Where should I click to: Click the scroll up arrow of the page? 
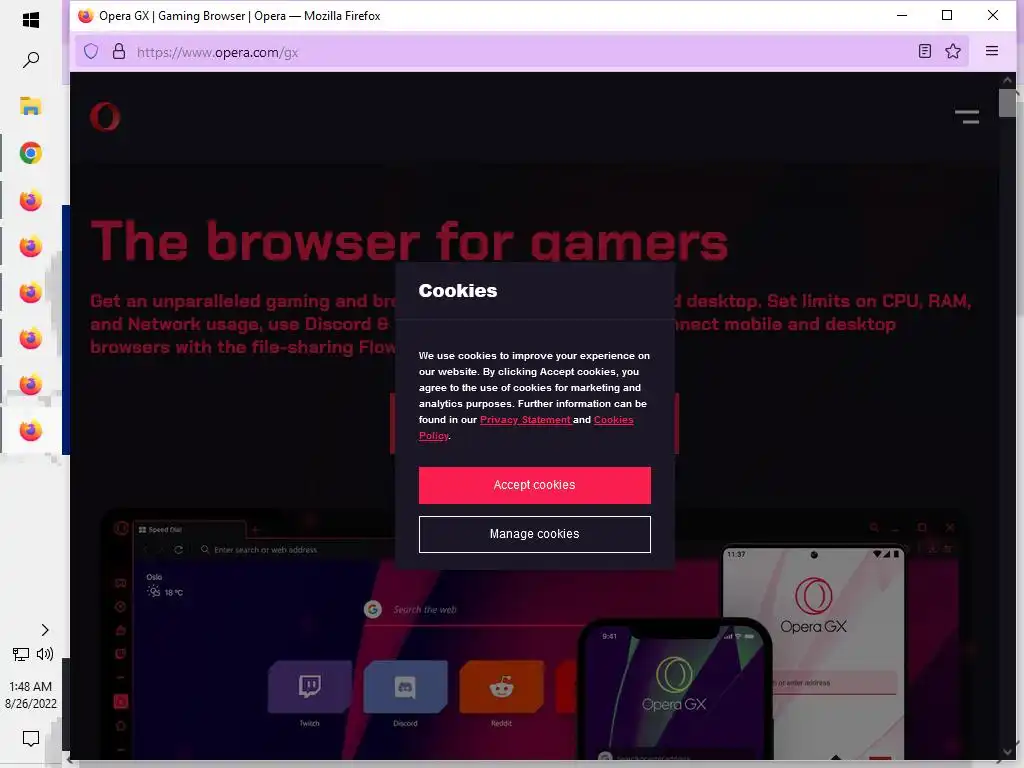click(x=1007, y=80)
